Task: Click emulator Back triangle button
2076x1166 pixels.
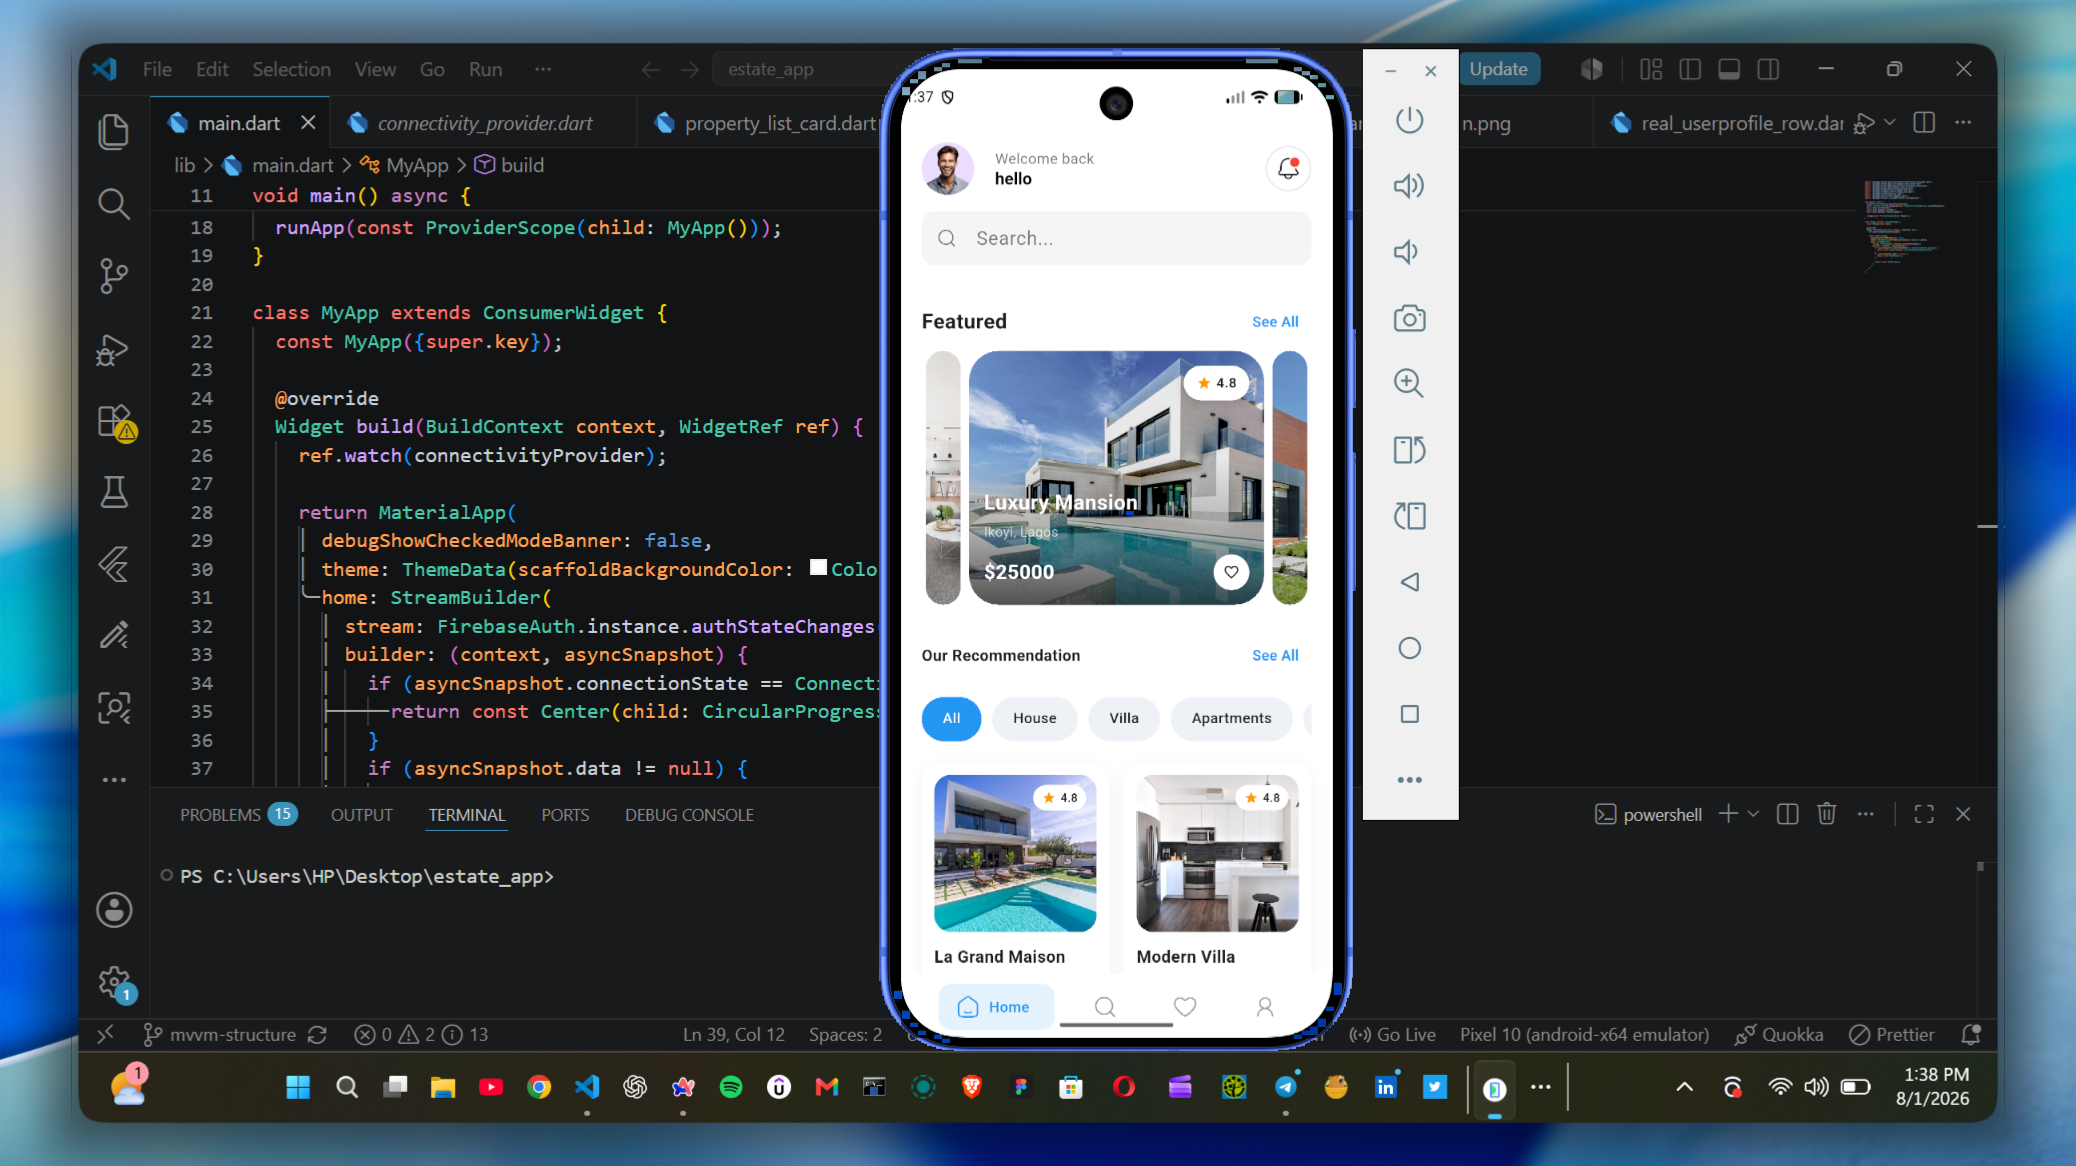Action: pos(1409,582)
